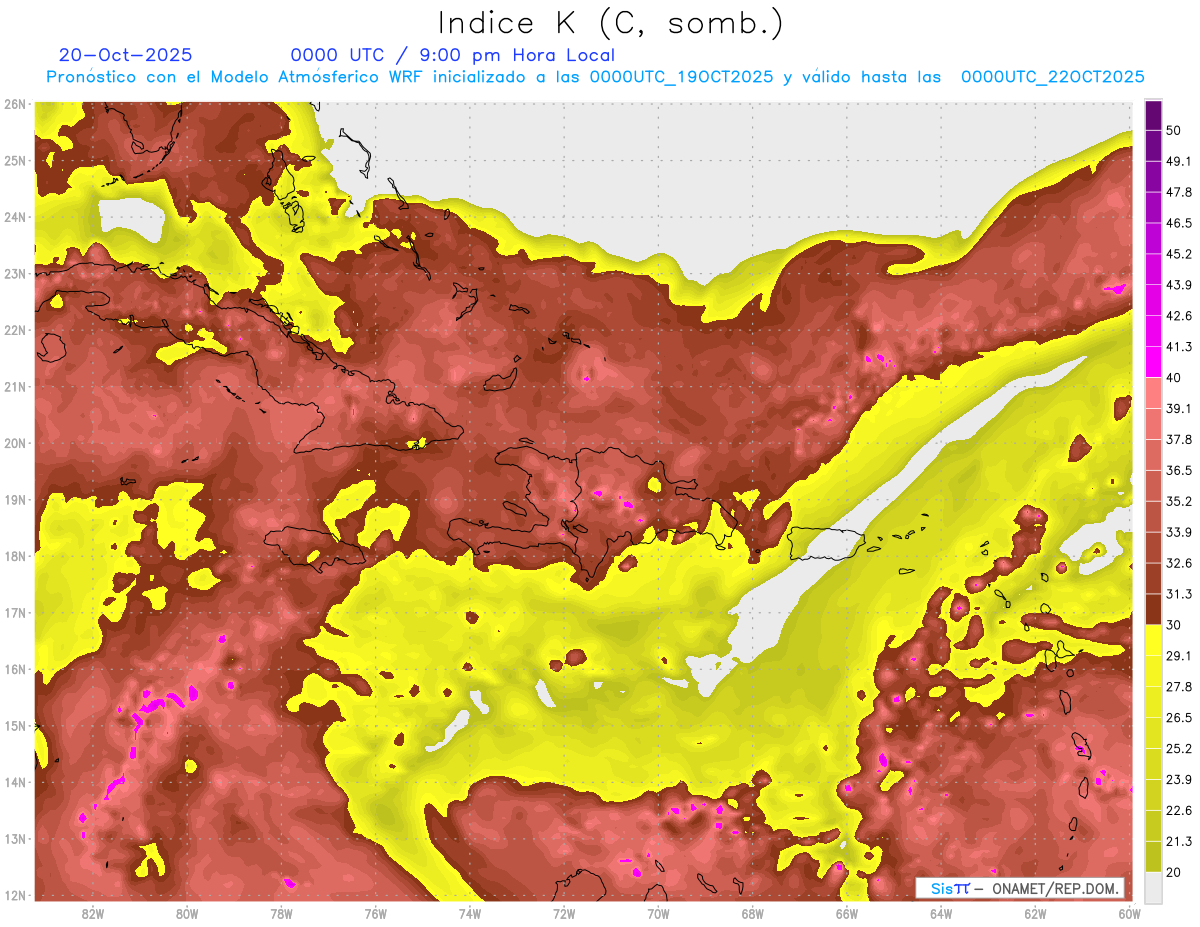This screenshot has height=927, width=1200.
Task: Click the 19N latitude axis label
Action: (x=15, y=500)
